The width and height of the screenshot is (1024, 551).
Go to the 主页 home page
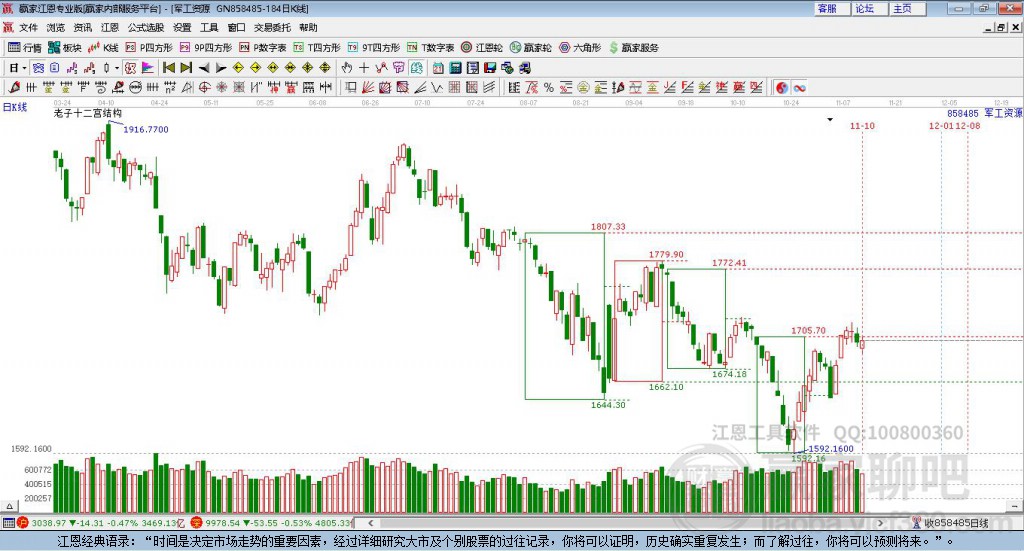906,8
